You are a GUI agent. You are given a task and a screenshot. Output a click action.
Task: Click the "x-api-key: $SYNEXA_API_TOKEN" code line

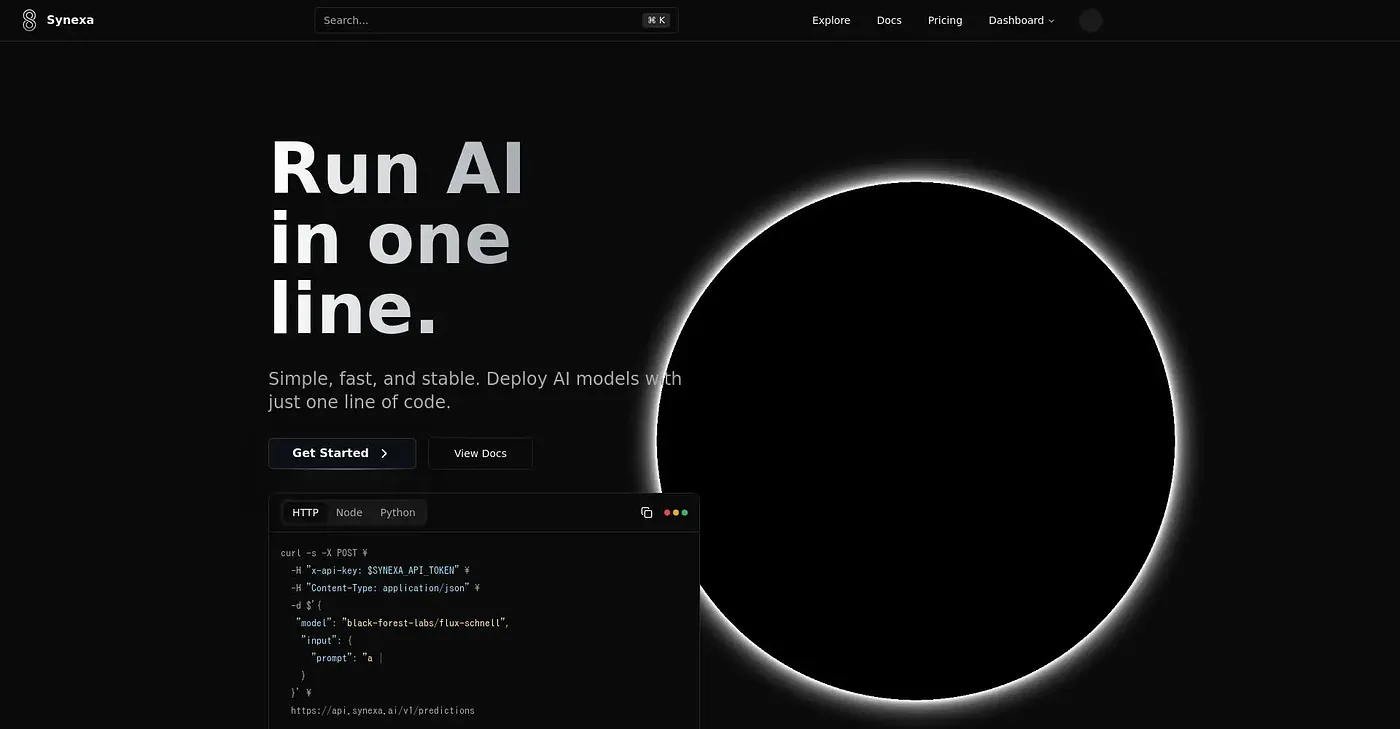(x=380, y=570)
